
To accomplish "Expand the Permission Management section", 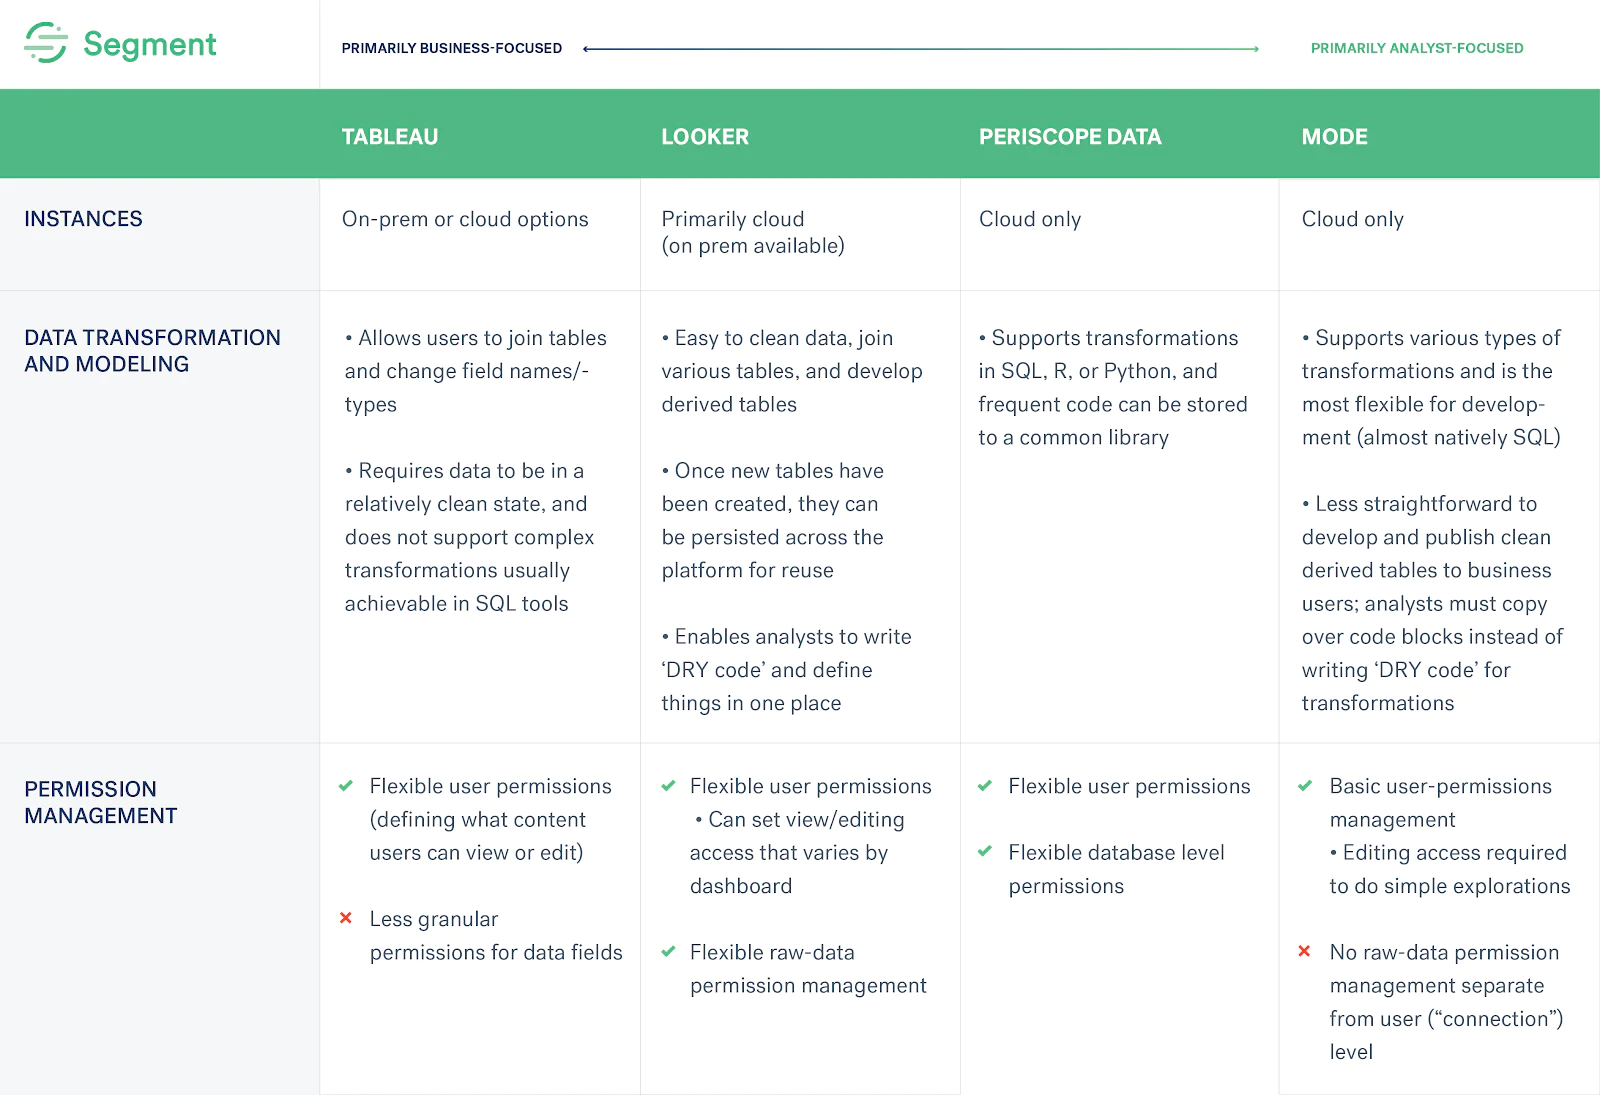I will (x=90, y=801).
